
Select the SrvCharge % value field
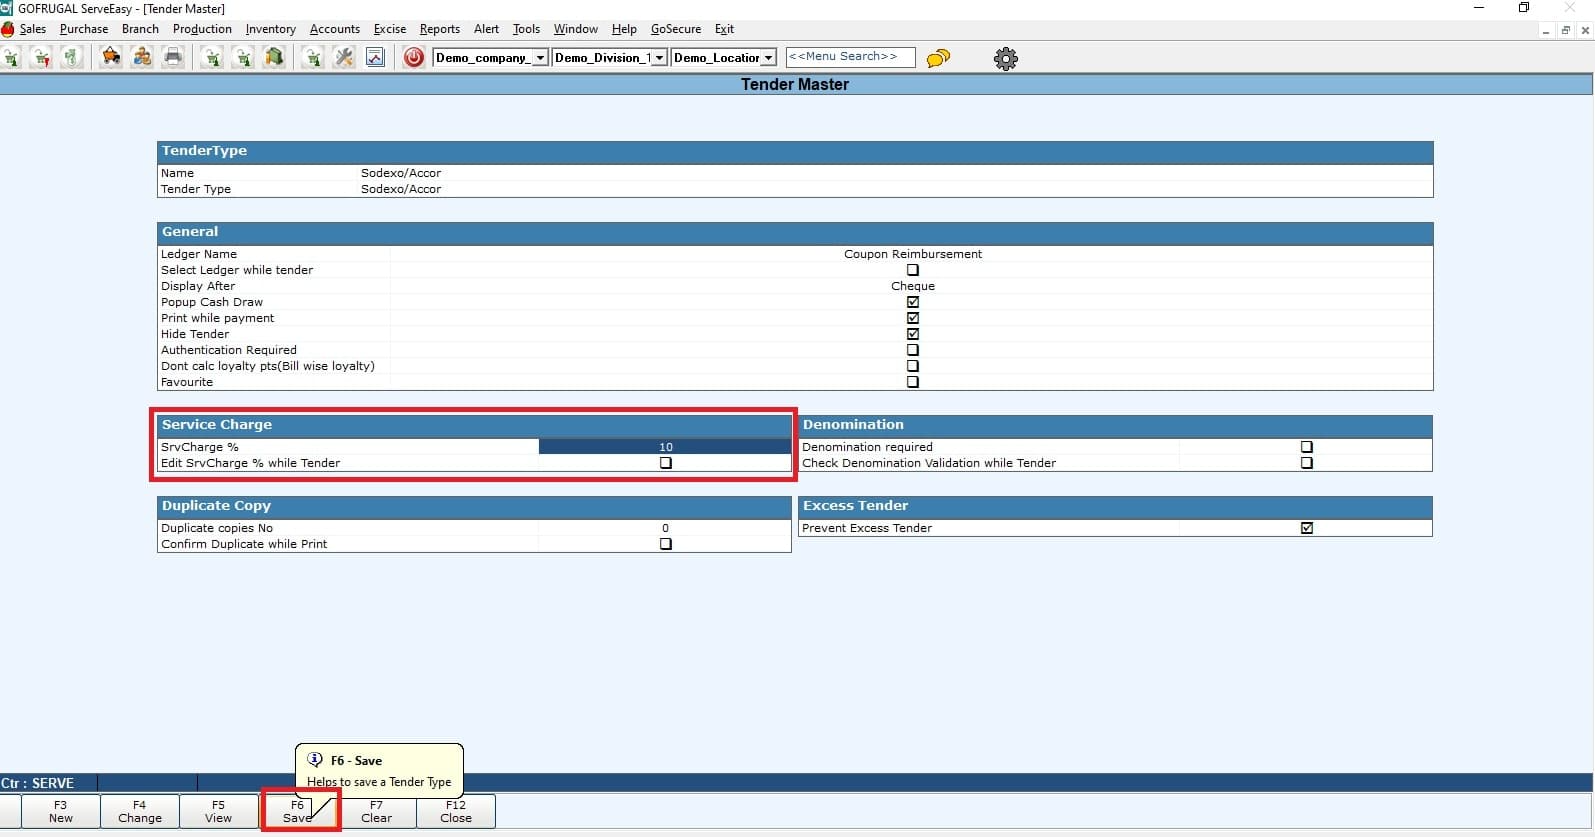tap(665, 447)
